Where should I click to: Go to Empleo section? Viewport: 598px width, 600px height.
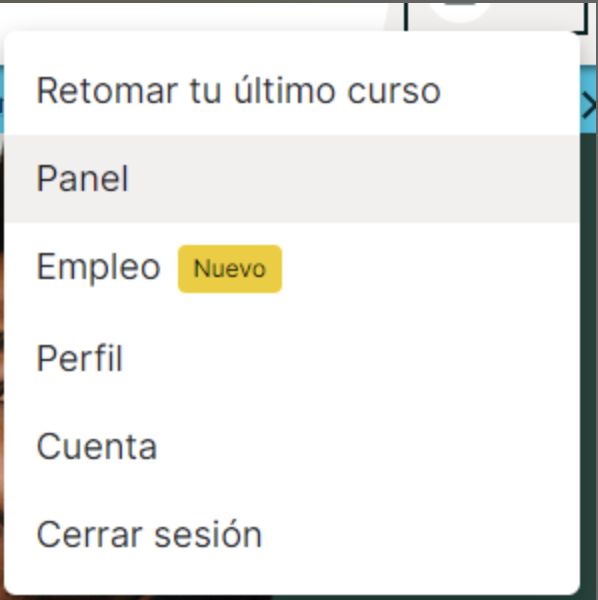click(292, 267)
